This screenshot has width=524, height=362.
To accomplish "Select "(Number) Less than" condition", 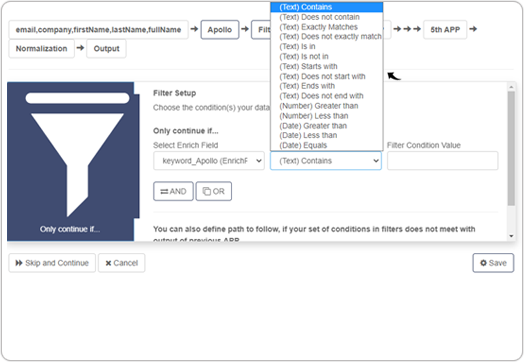I will [x=326, y=116].
